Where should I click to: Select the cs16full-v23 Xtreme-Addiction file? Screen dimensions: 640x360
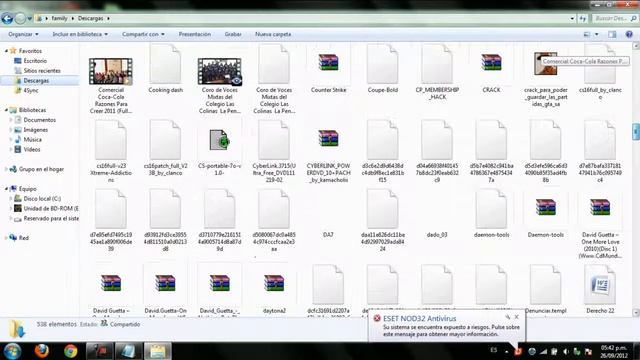pos(111,140)
